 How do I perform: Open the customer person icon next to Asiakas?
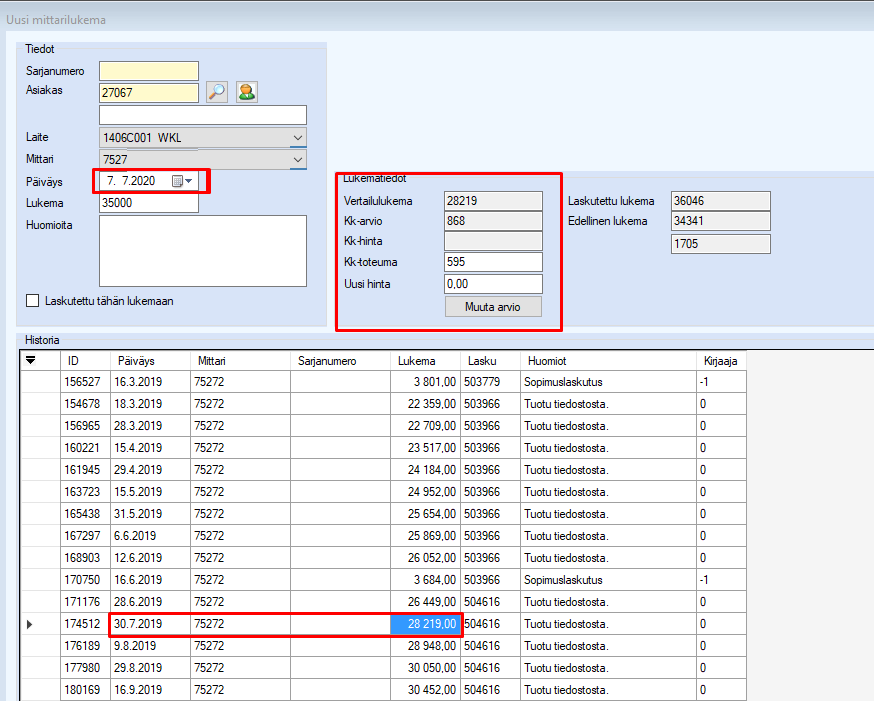(x=246, y=92)
